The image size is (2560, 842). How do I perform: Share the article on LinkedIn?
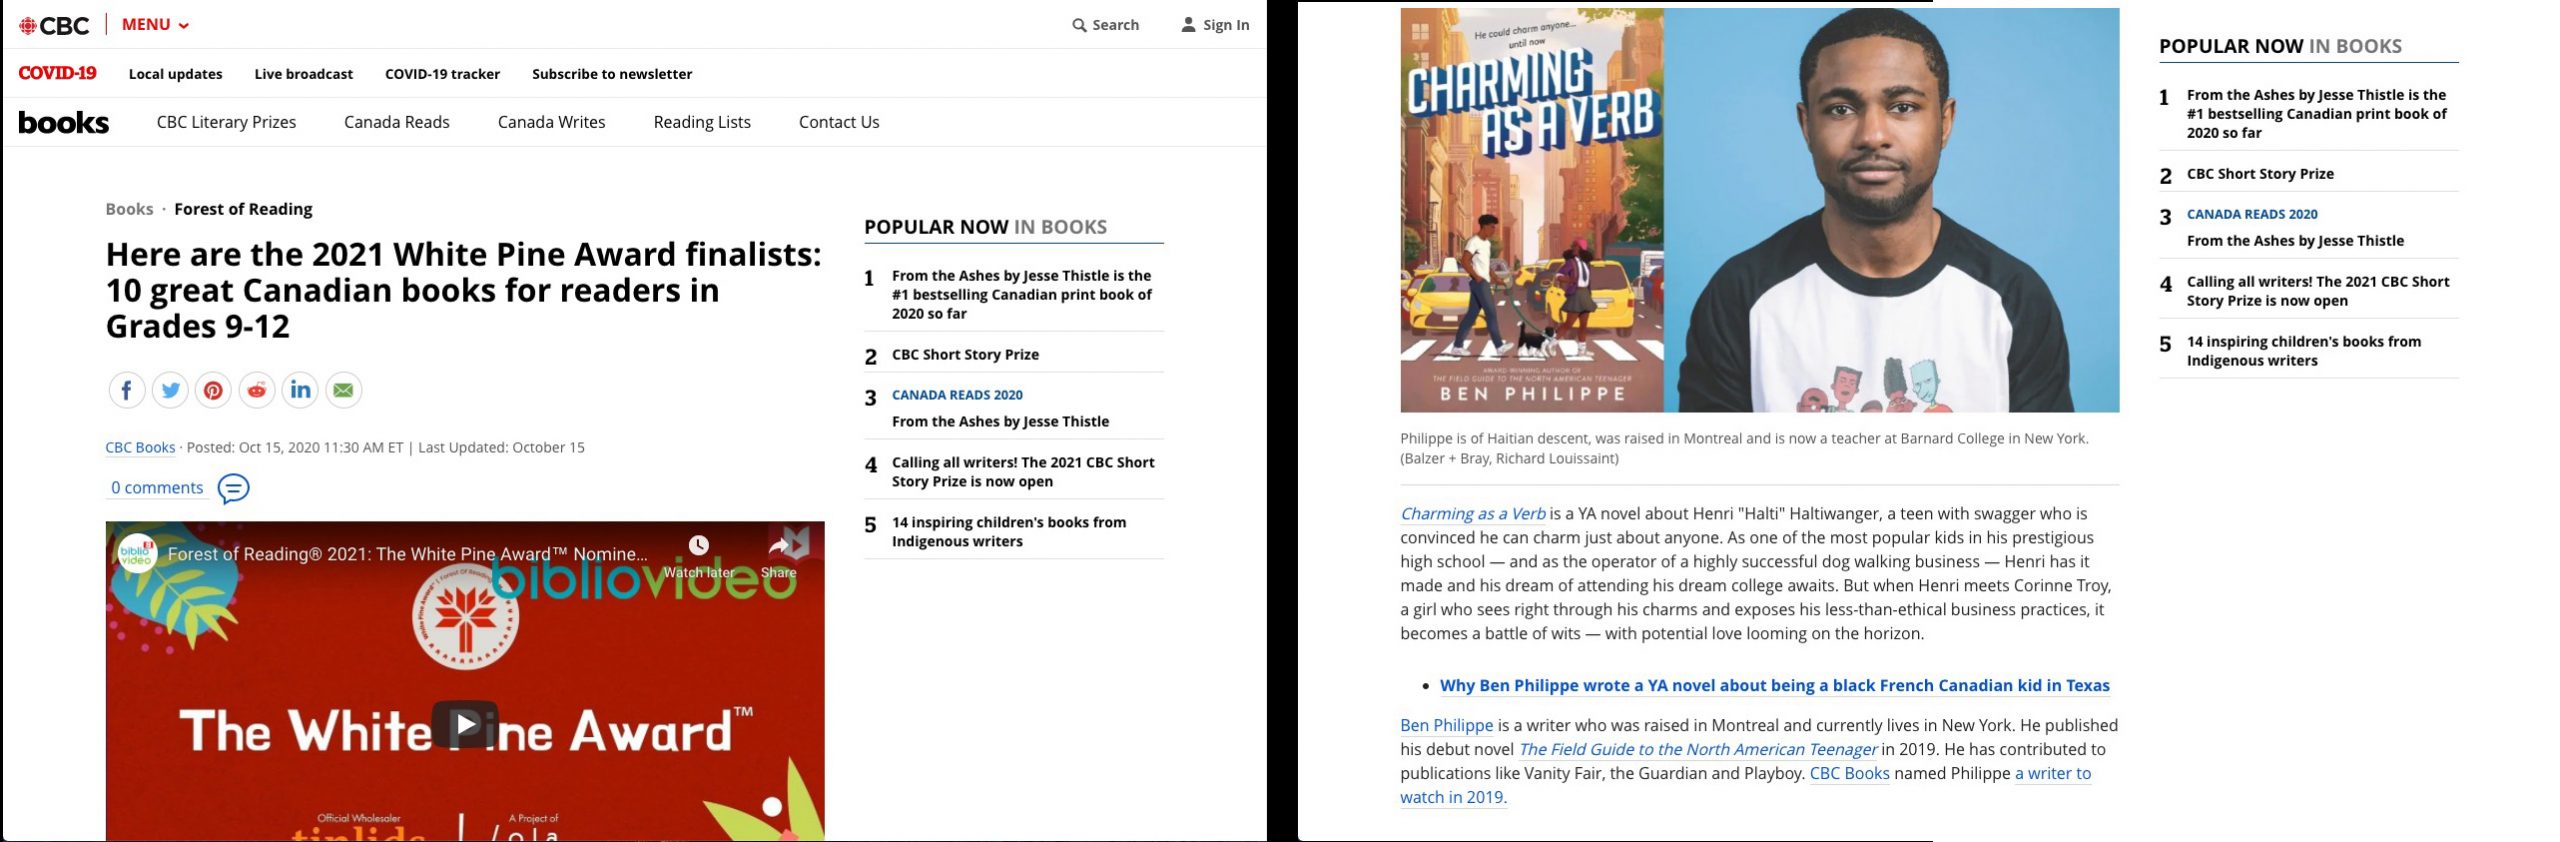click(x=300, y=390)
